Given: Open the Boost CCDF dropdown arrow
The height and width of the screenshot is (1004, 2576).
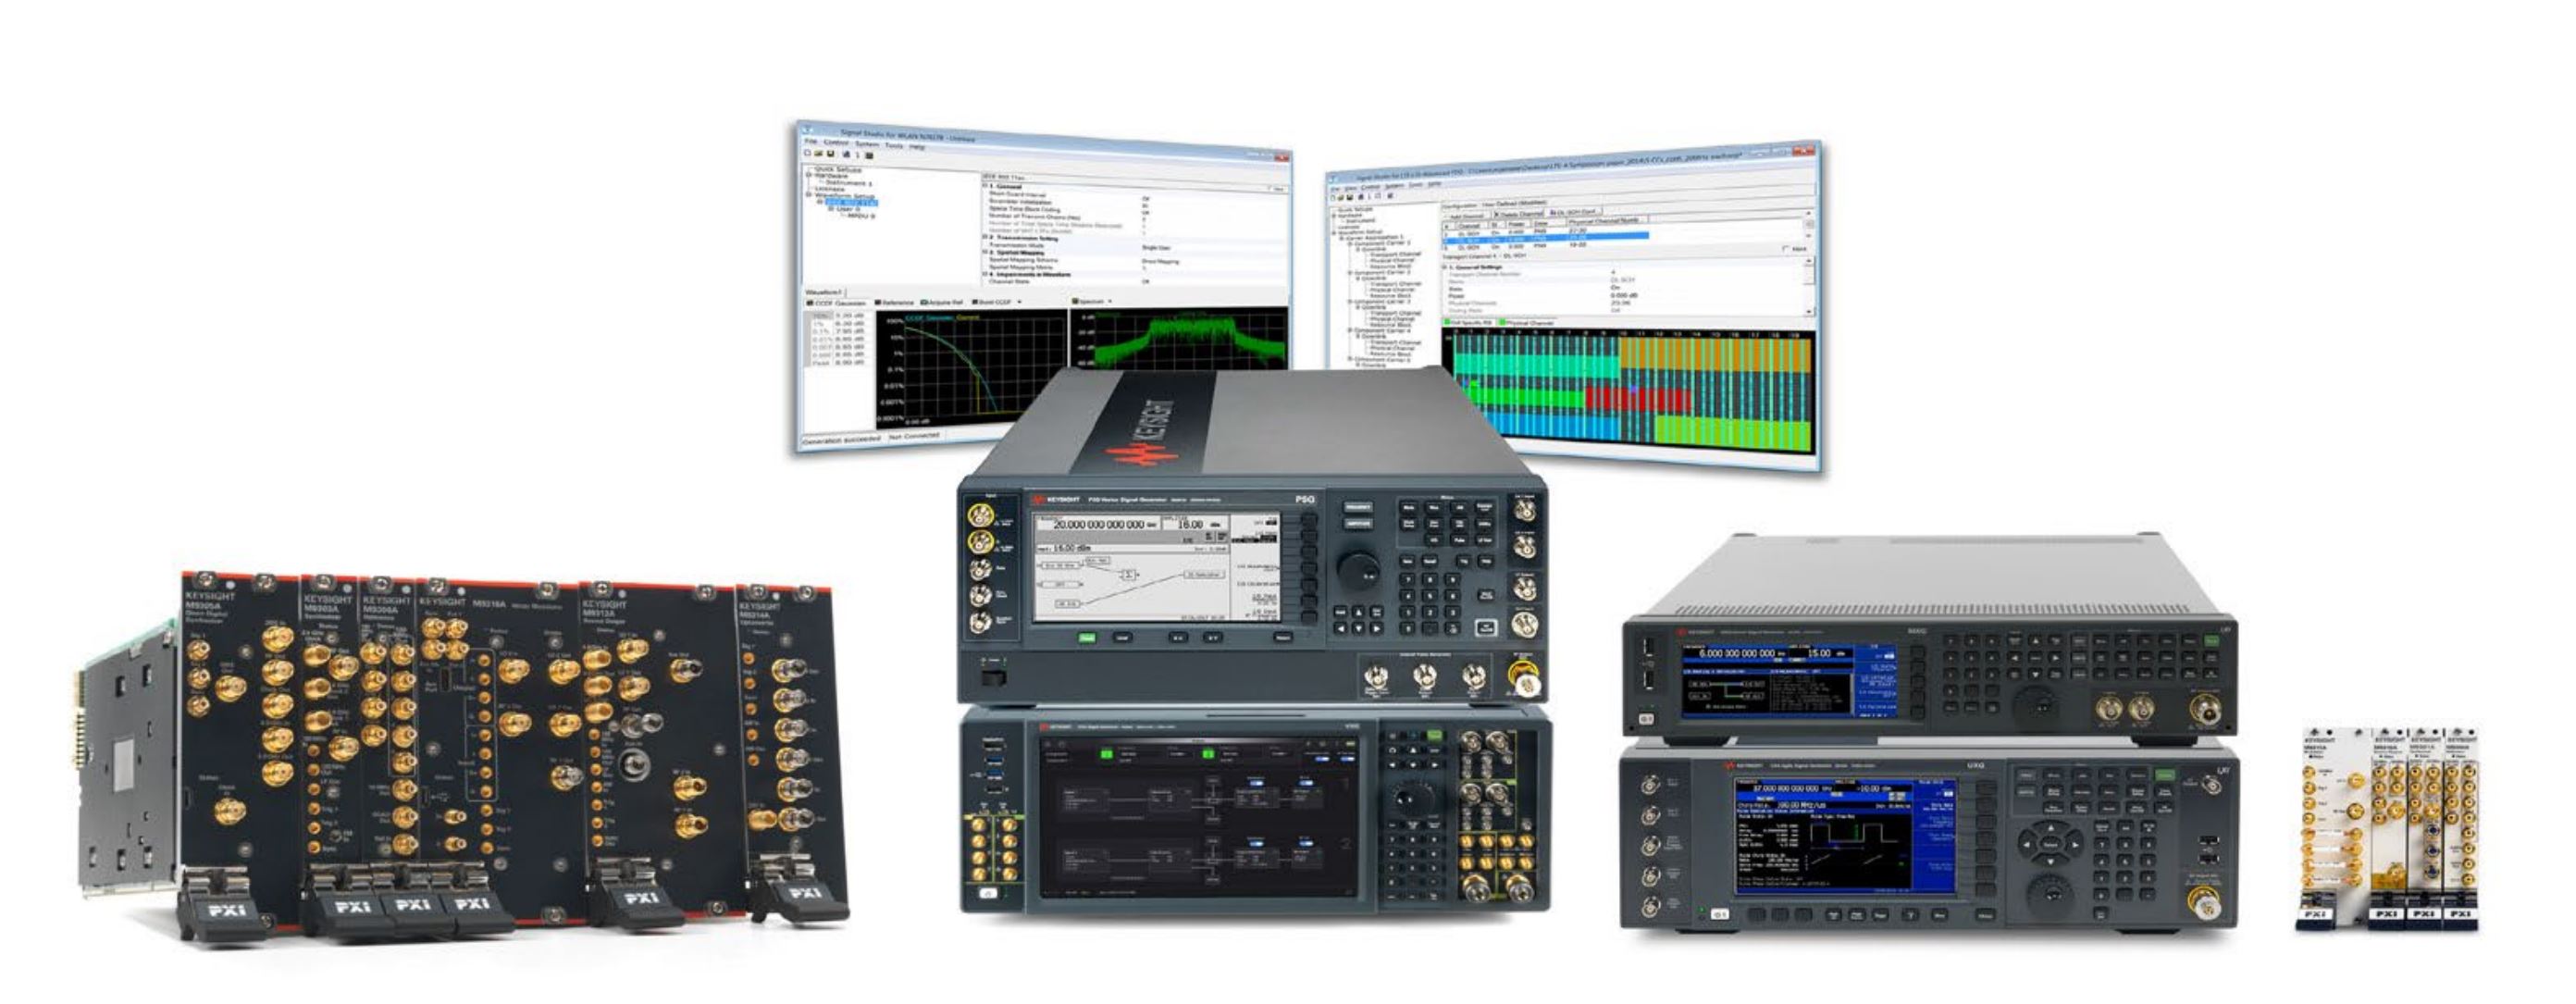Looking at the screenshot, I should (x=1020, y=303).
